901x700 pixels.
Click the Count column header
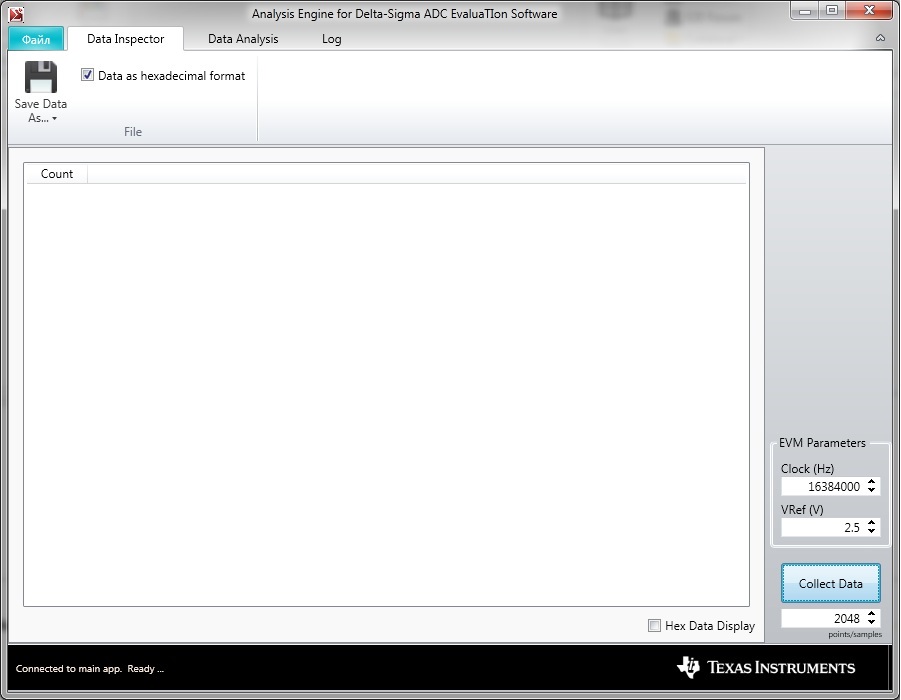56,174
